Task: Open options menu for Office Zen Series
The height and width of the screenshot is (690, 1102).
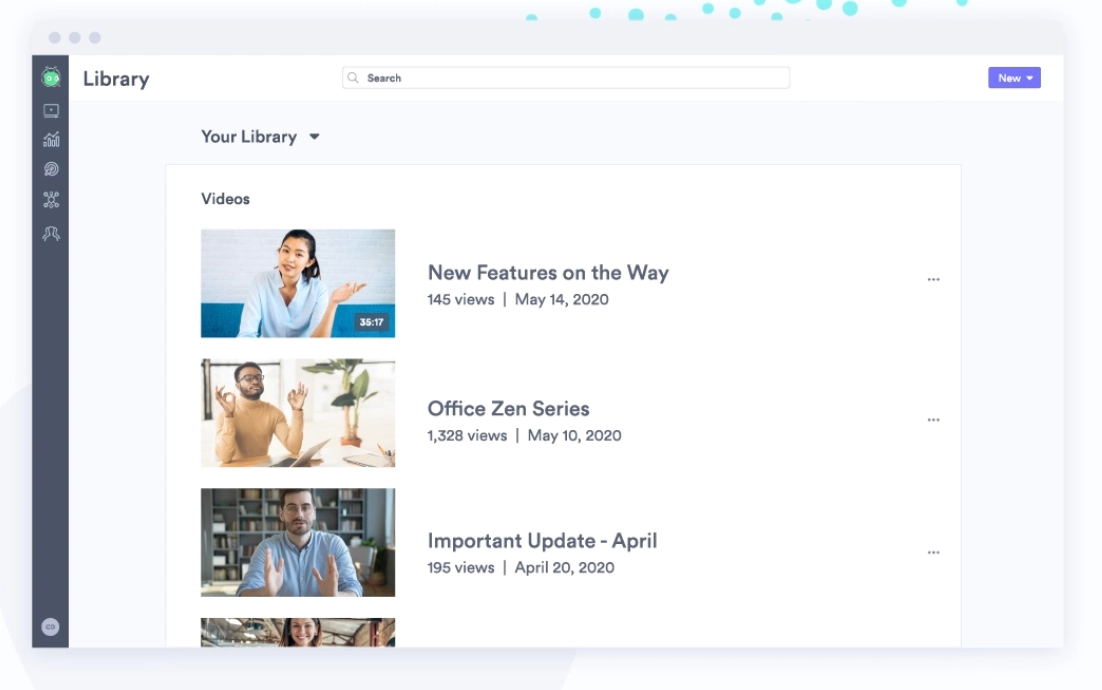Action: [x=934, y=420]
